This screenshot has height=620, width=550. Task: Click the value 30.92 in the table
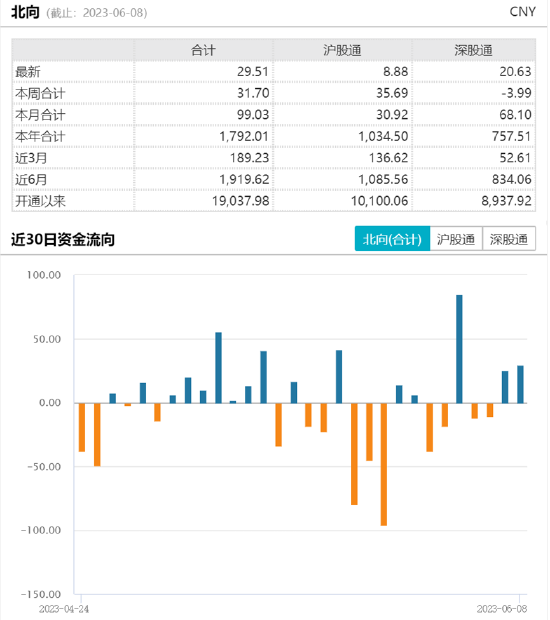tap(392, 115)
